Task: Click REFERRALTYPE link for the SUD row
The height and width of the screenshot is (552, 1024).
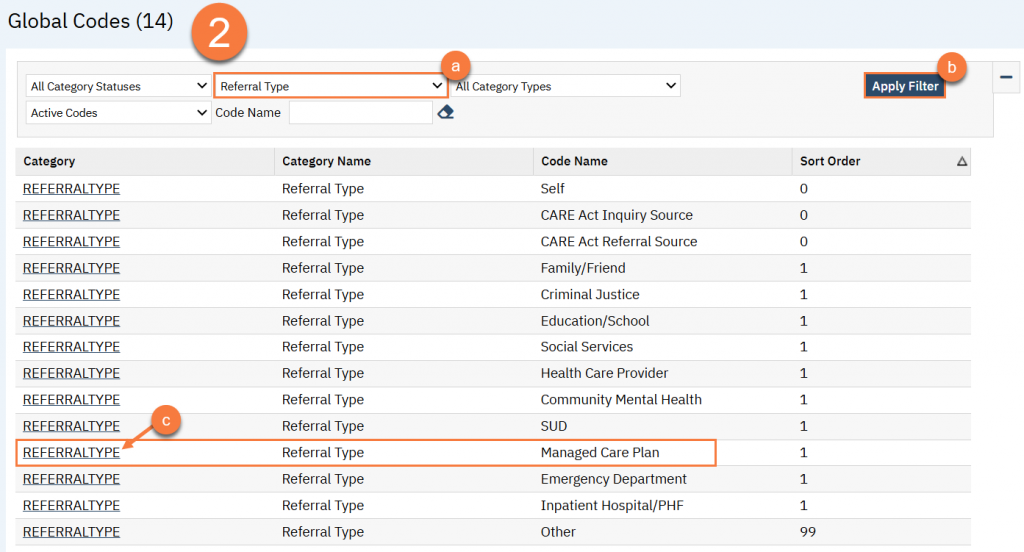Action: coord(71,426)
